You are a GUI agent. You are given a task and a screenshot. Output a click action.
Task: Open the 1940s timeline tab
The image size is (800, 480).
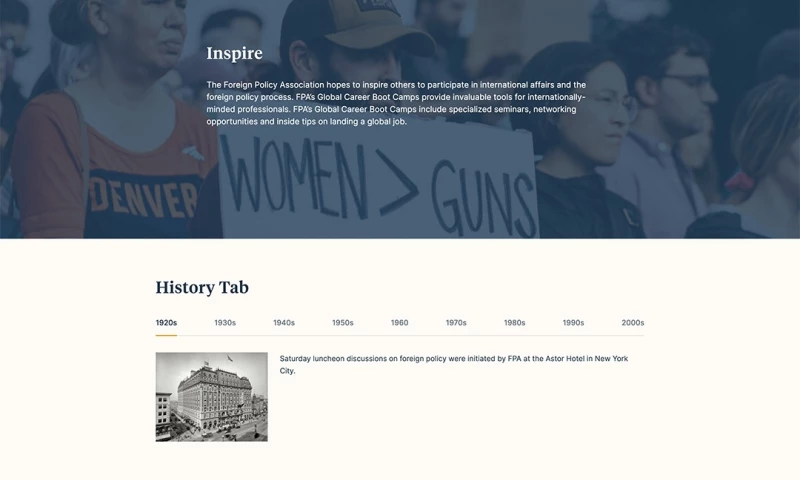coord(284,323)
